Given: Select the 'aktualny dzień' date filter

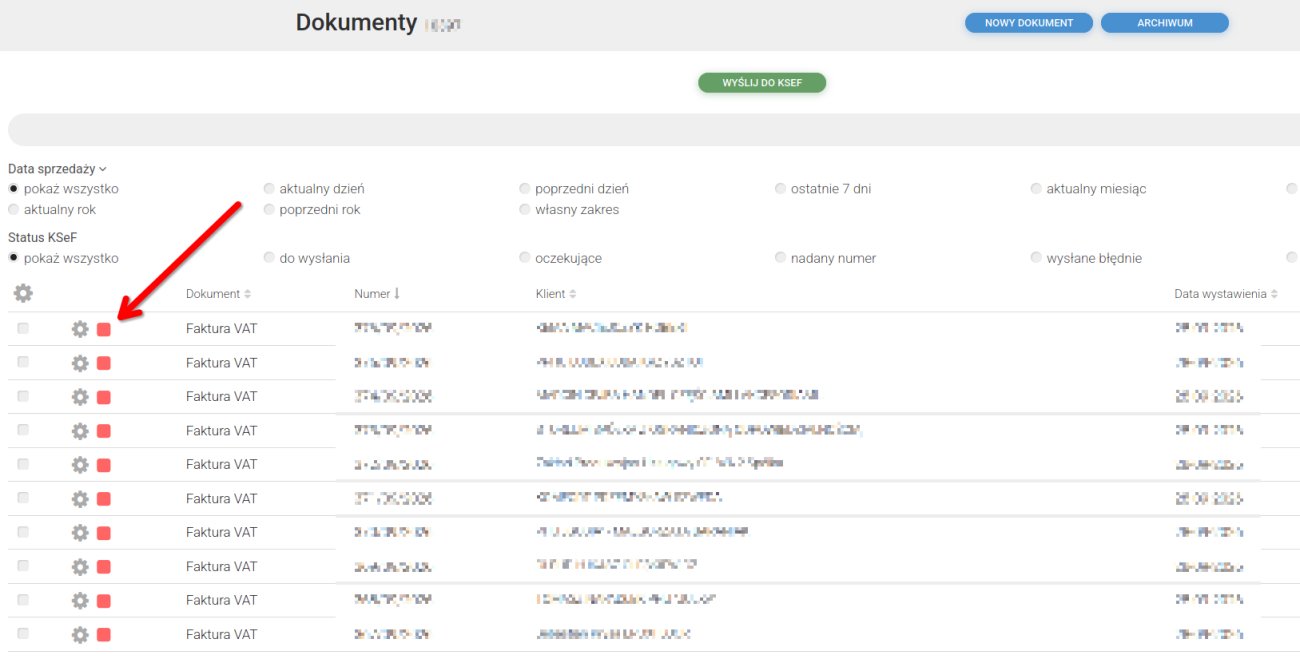Looking at the screenshot, I should [269, 188].
